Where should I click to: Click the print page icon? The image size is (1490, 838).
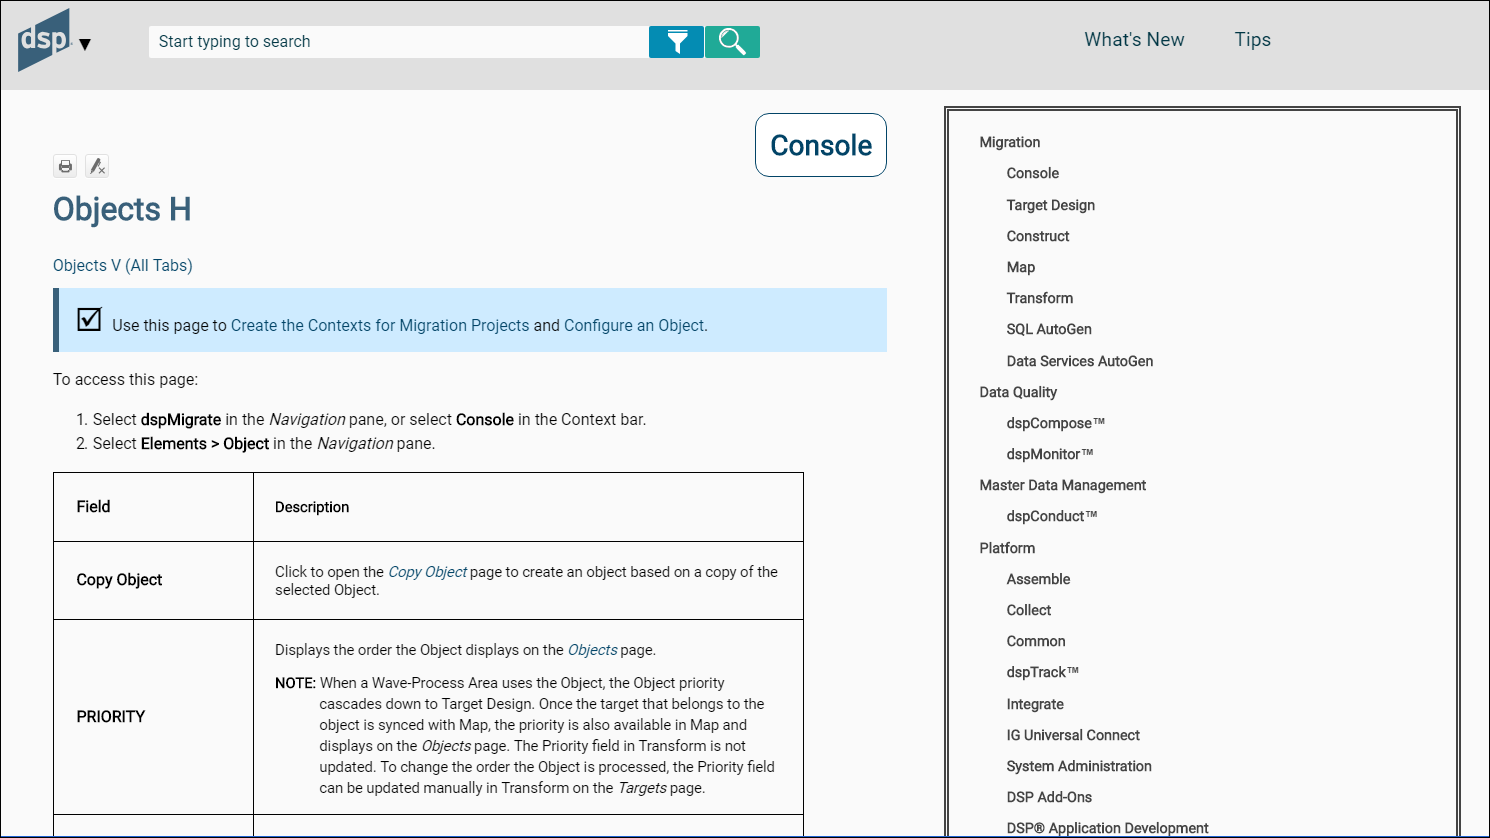[x=65, y=166]
